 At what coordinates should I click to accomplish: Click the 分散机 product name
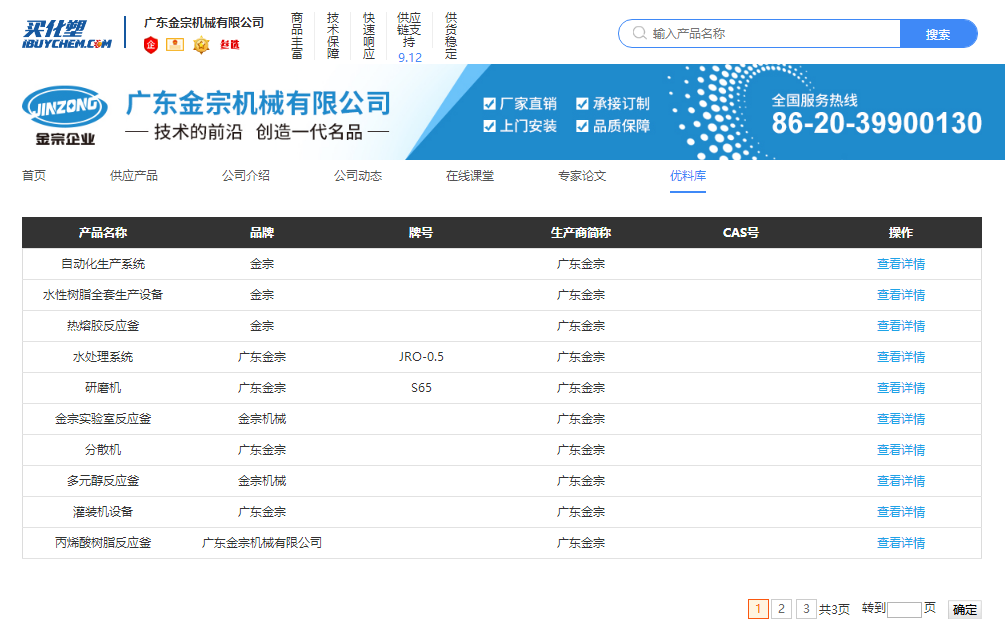(103, 449)
